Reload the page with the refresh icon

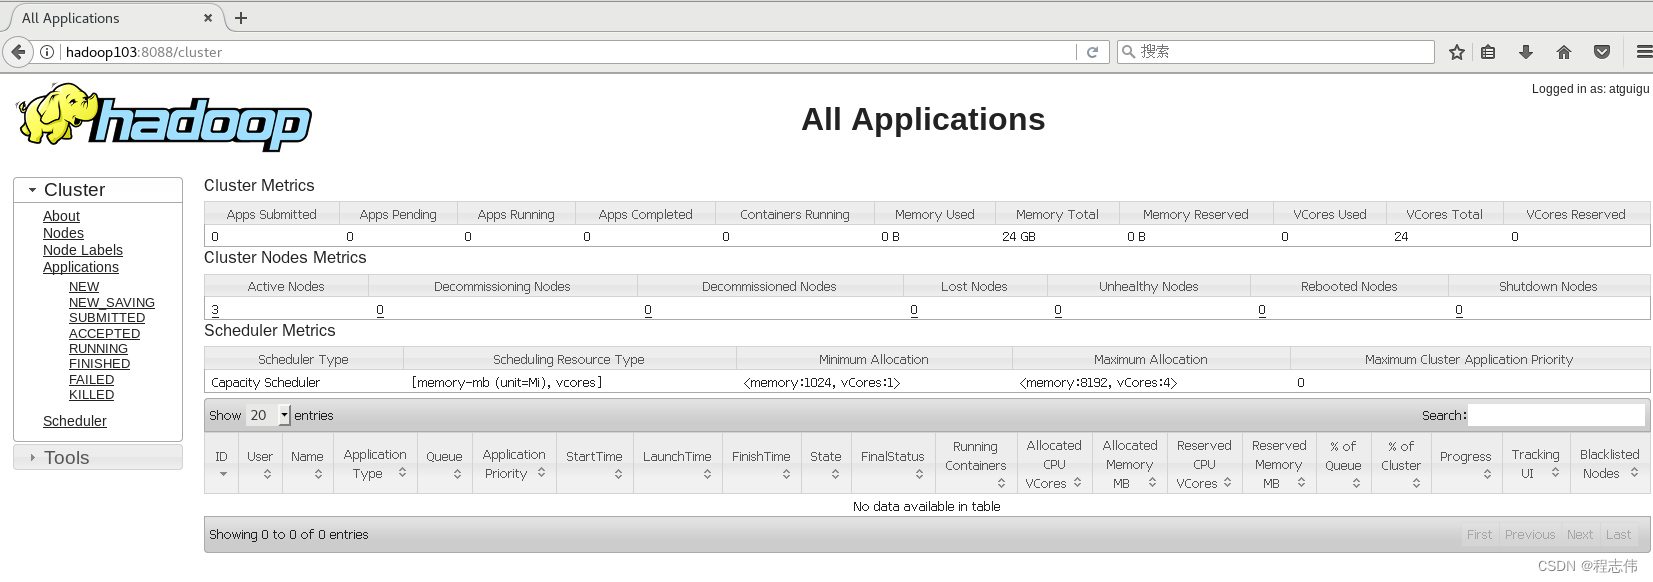pyautogui.click(x=1092, y=52)
